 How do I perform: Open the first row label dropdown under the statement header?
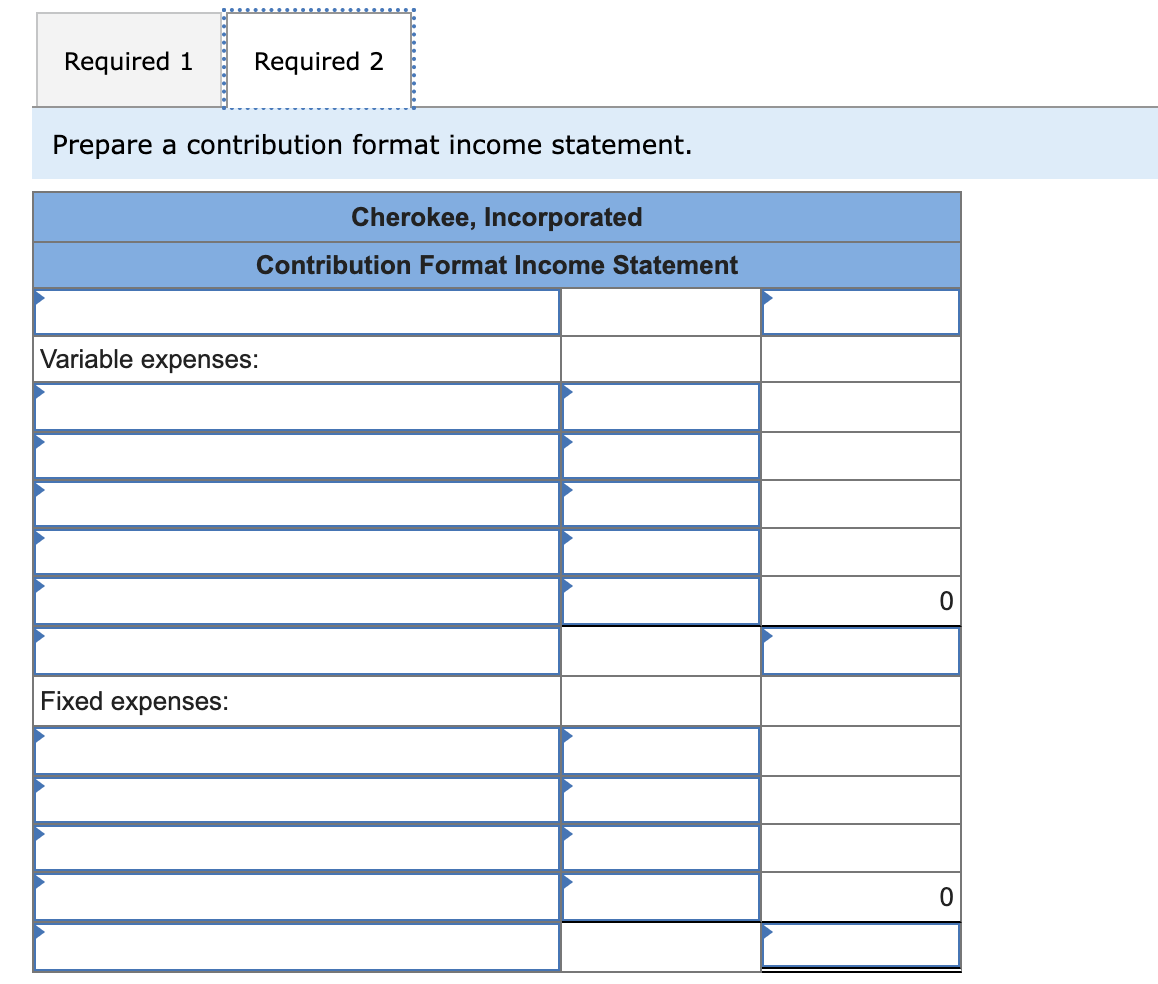coord(297,312)
